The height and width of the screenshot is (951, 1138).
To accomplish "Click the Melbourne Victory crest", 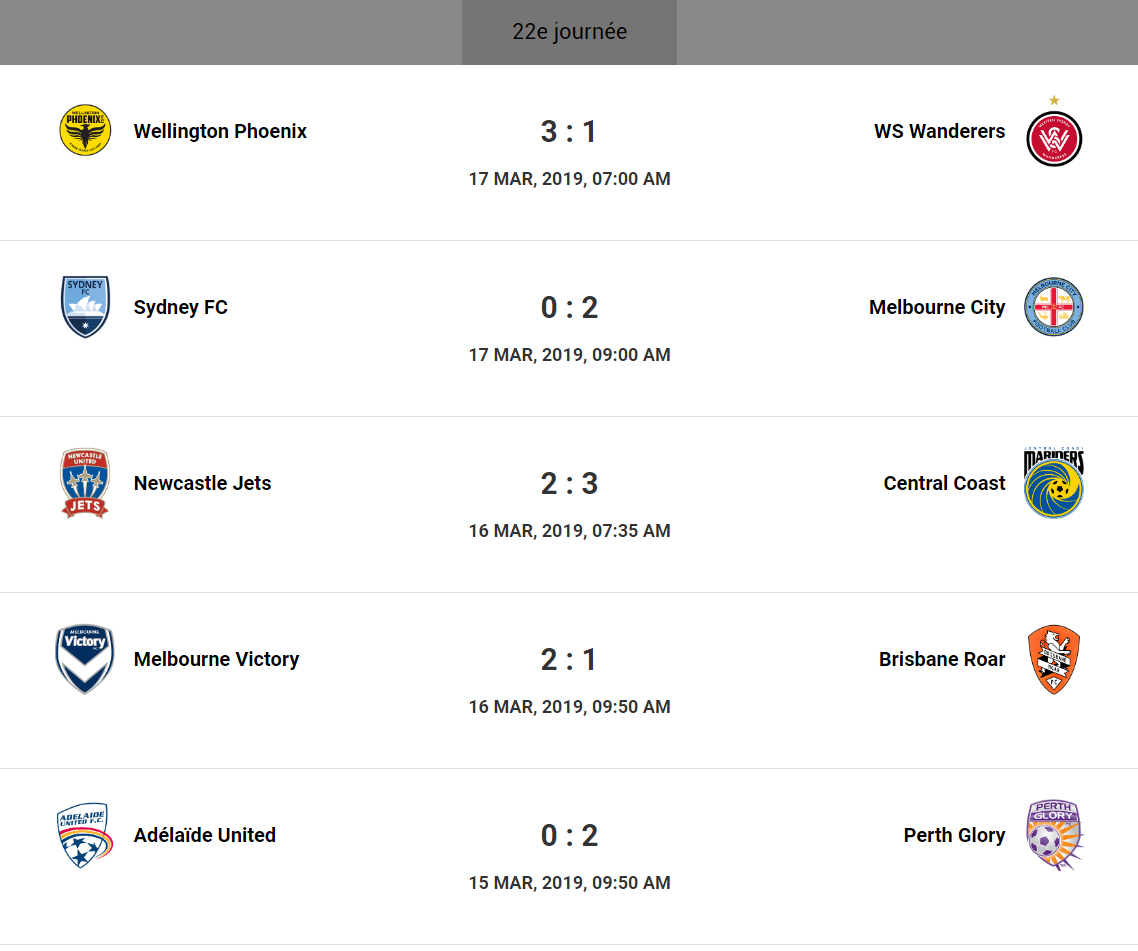I will point(85,659).
